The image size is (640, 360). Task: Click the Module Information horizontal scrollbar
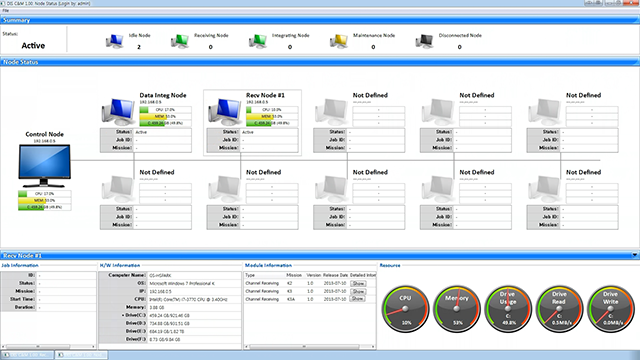coord(310,347)
